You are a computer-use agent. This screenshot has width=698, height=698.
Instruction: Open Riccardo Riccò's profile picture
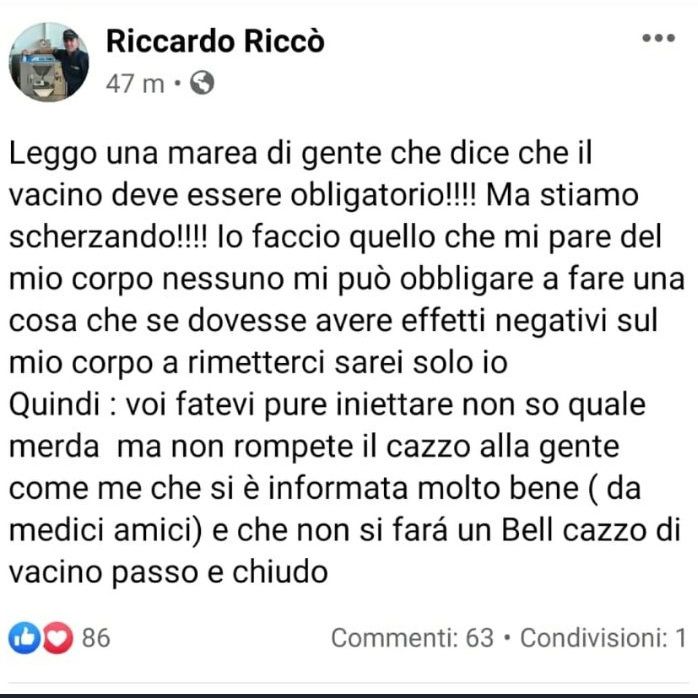pos(49,62)
